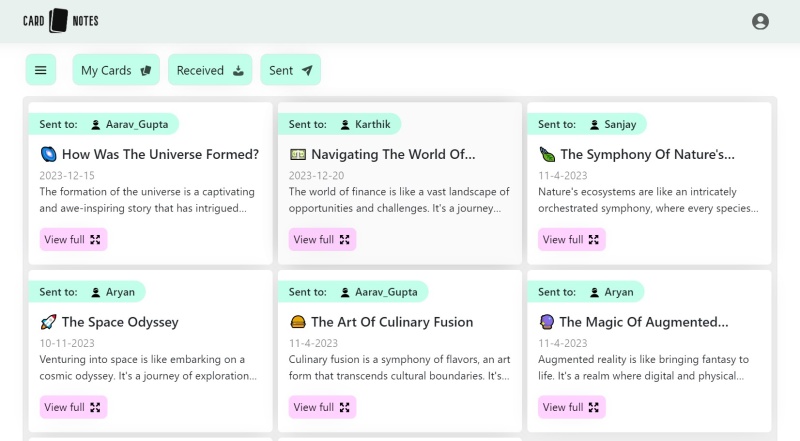Click the Card Notes logo

click(x=61, y=21)
